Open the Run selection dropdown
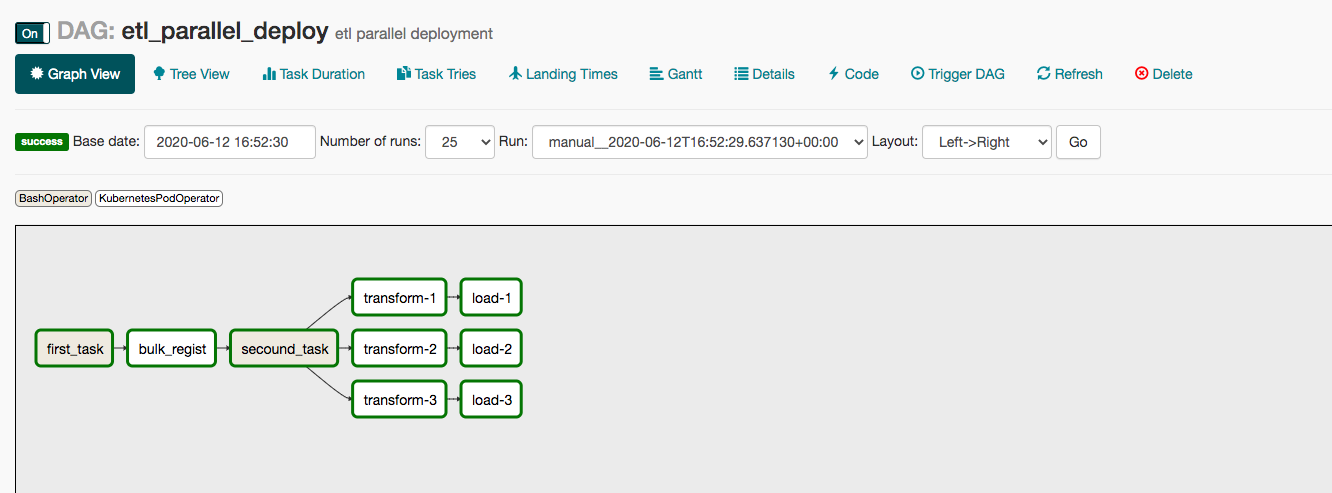Screen dimensions: 1332x493 point(700,142)
